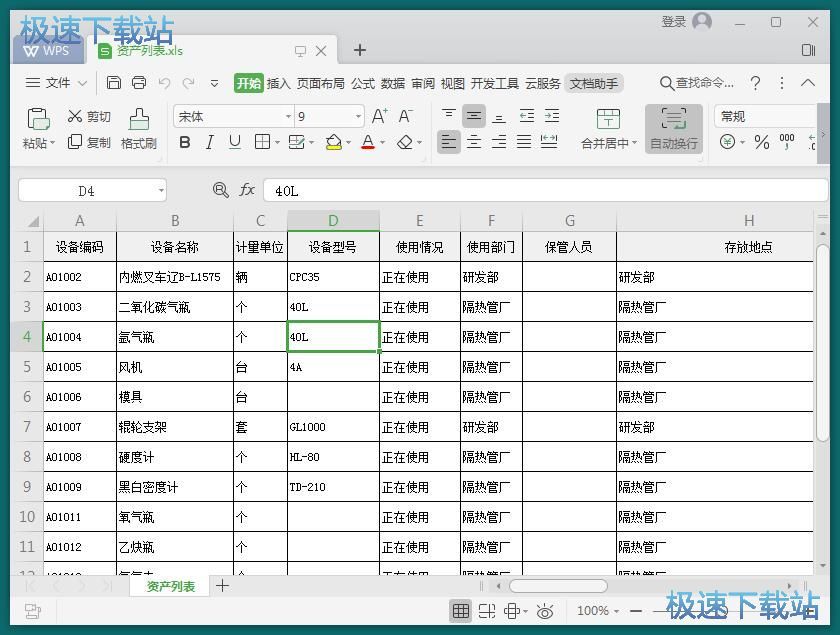Close the 资产列表.xls tab
The height and width of the screenshot is (635, 840).
(321, 51)
